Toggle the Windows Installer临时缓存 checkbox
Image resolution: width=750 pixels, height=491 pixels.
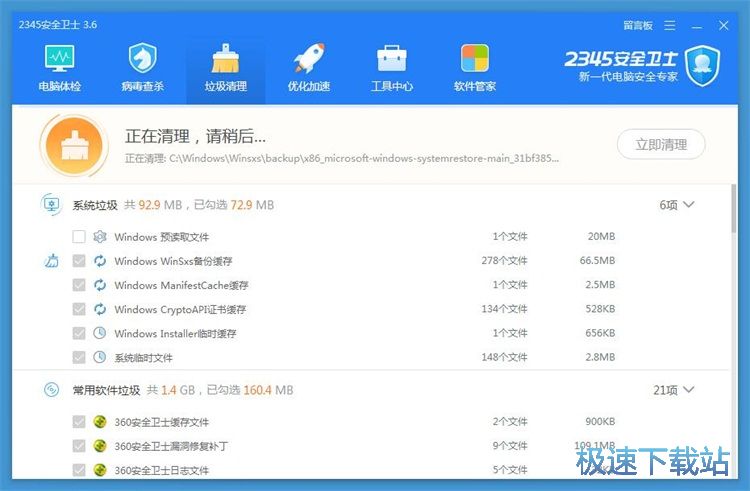(79, 333)
